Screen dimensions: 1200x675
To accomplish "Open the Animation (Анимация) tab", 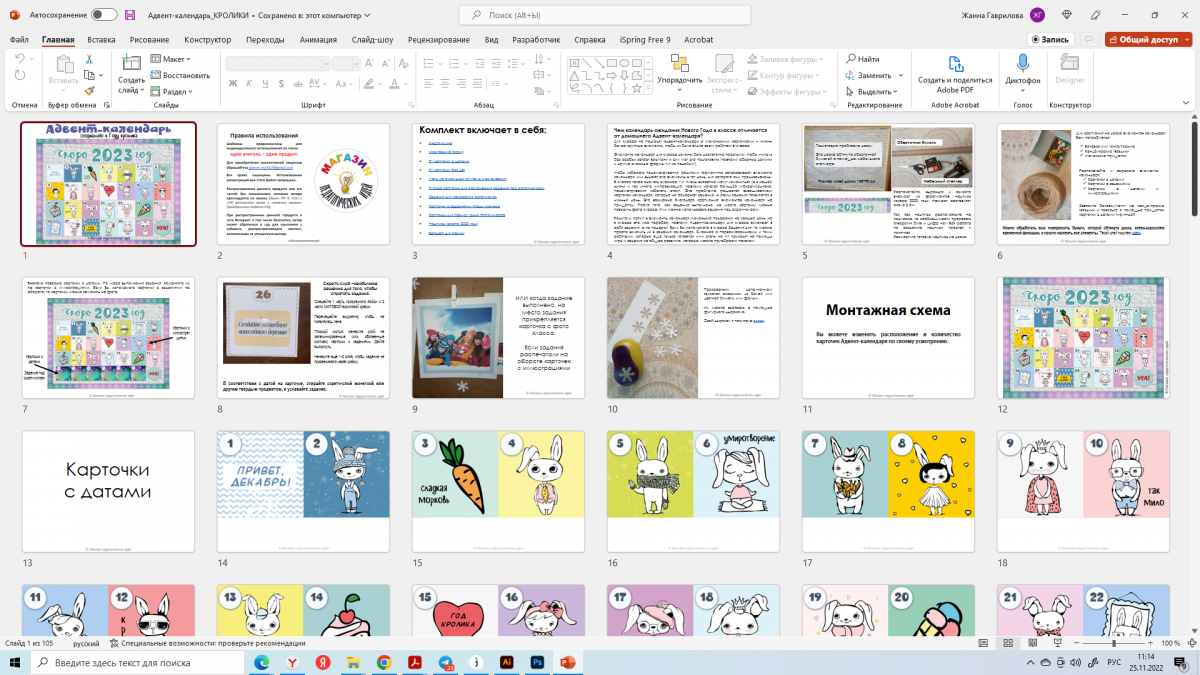I will (318, 40).
